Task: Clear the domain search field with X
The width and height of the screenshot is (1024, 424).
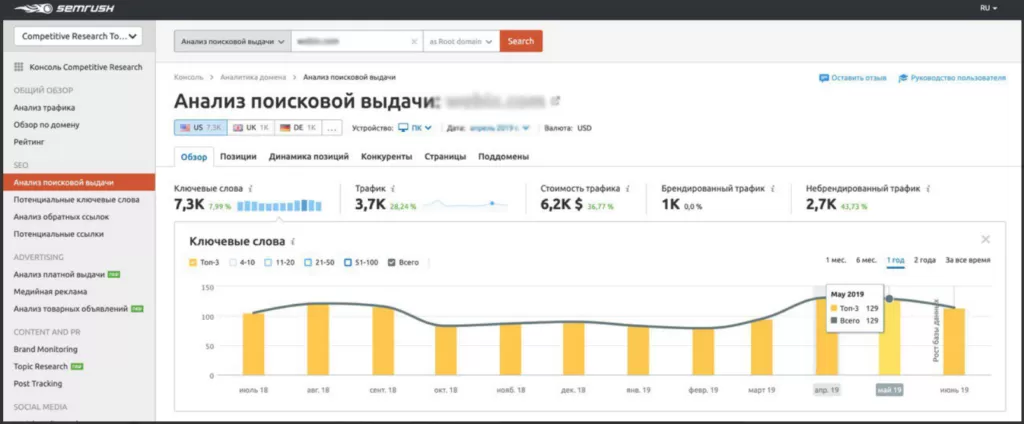Action: [x=413, y=41]
